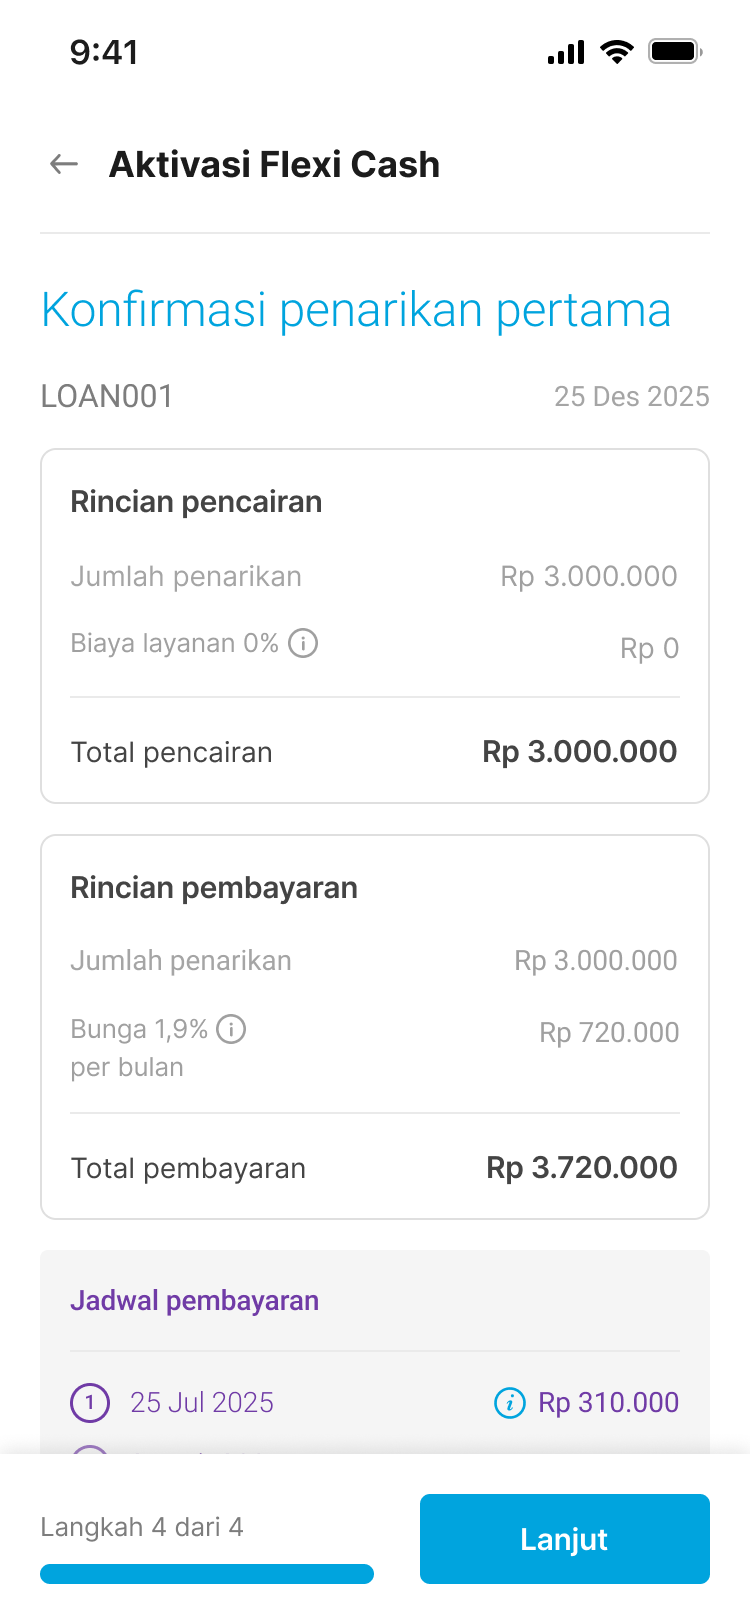Tap the Aktivasi Flexi Cash title
The image size is (750, 1624).
click(x=274, y=164)
